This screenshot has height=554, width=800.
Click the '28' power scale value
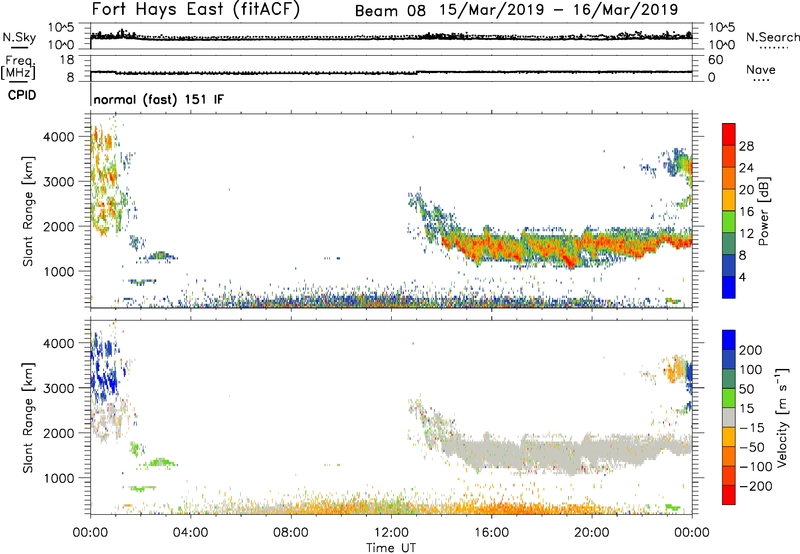pos(746,146)
